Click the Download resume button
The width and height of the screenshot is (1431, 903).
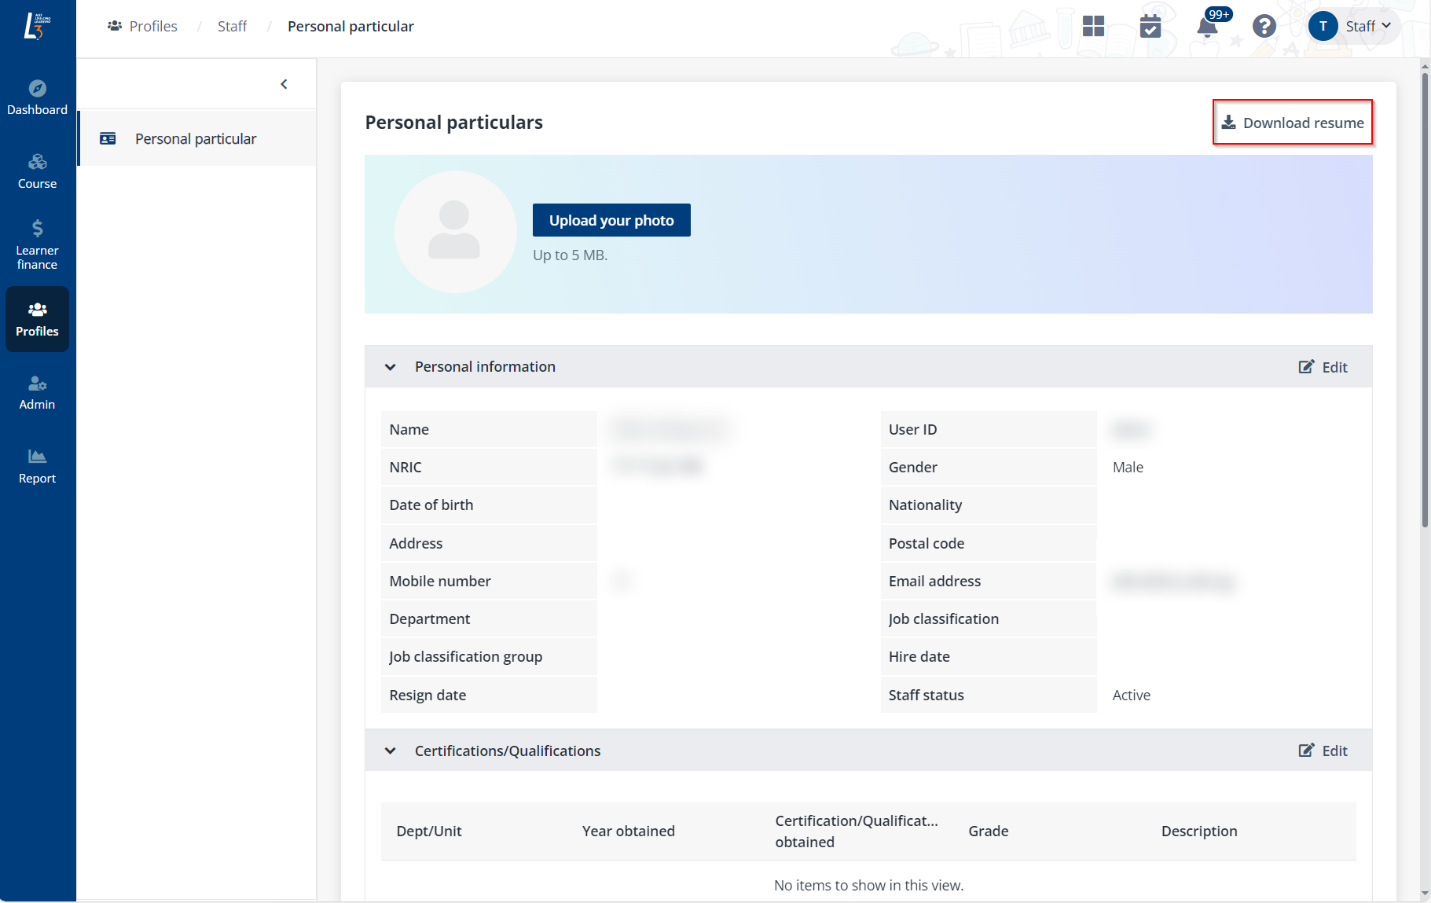(x=1292, y=122)
